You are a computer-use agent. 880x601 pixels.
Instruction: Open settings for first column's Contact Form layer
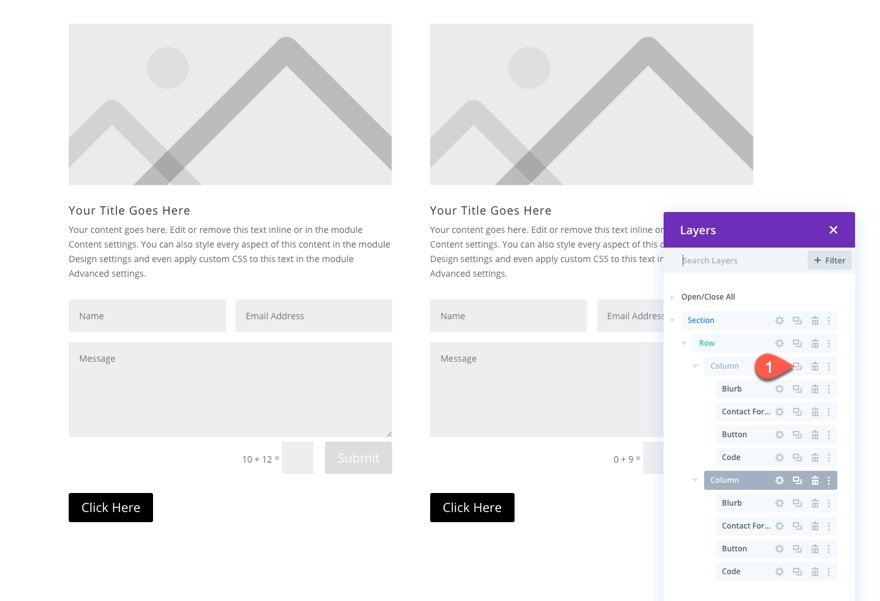[780, 412]
